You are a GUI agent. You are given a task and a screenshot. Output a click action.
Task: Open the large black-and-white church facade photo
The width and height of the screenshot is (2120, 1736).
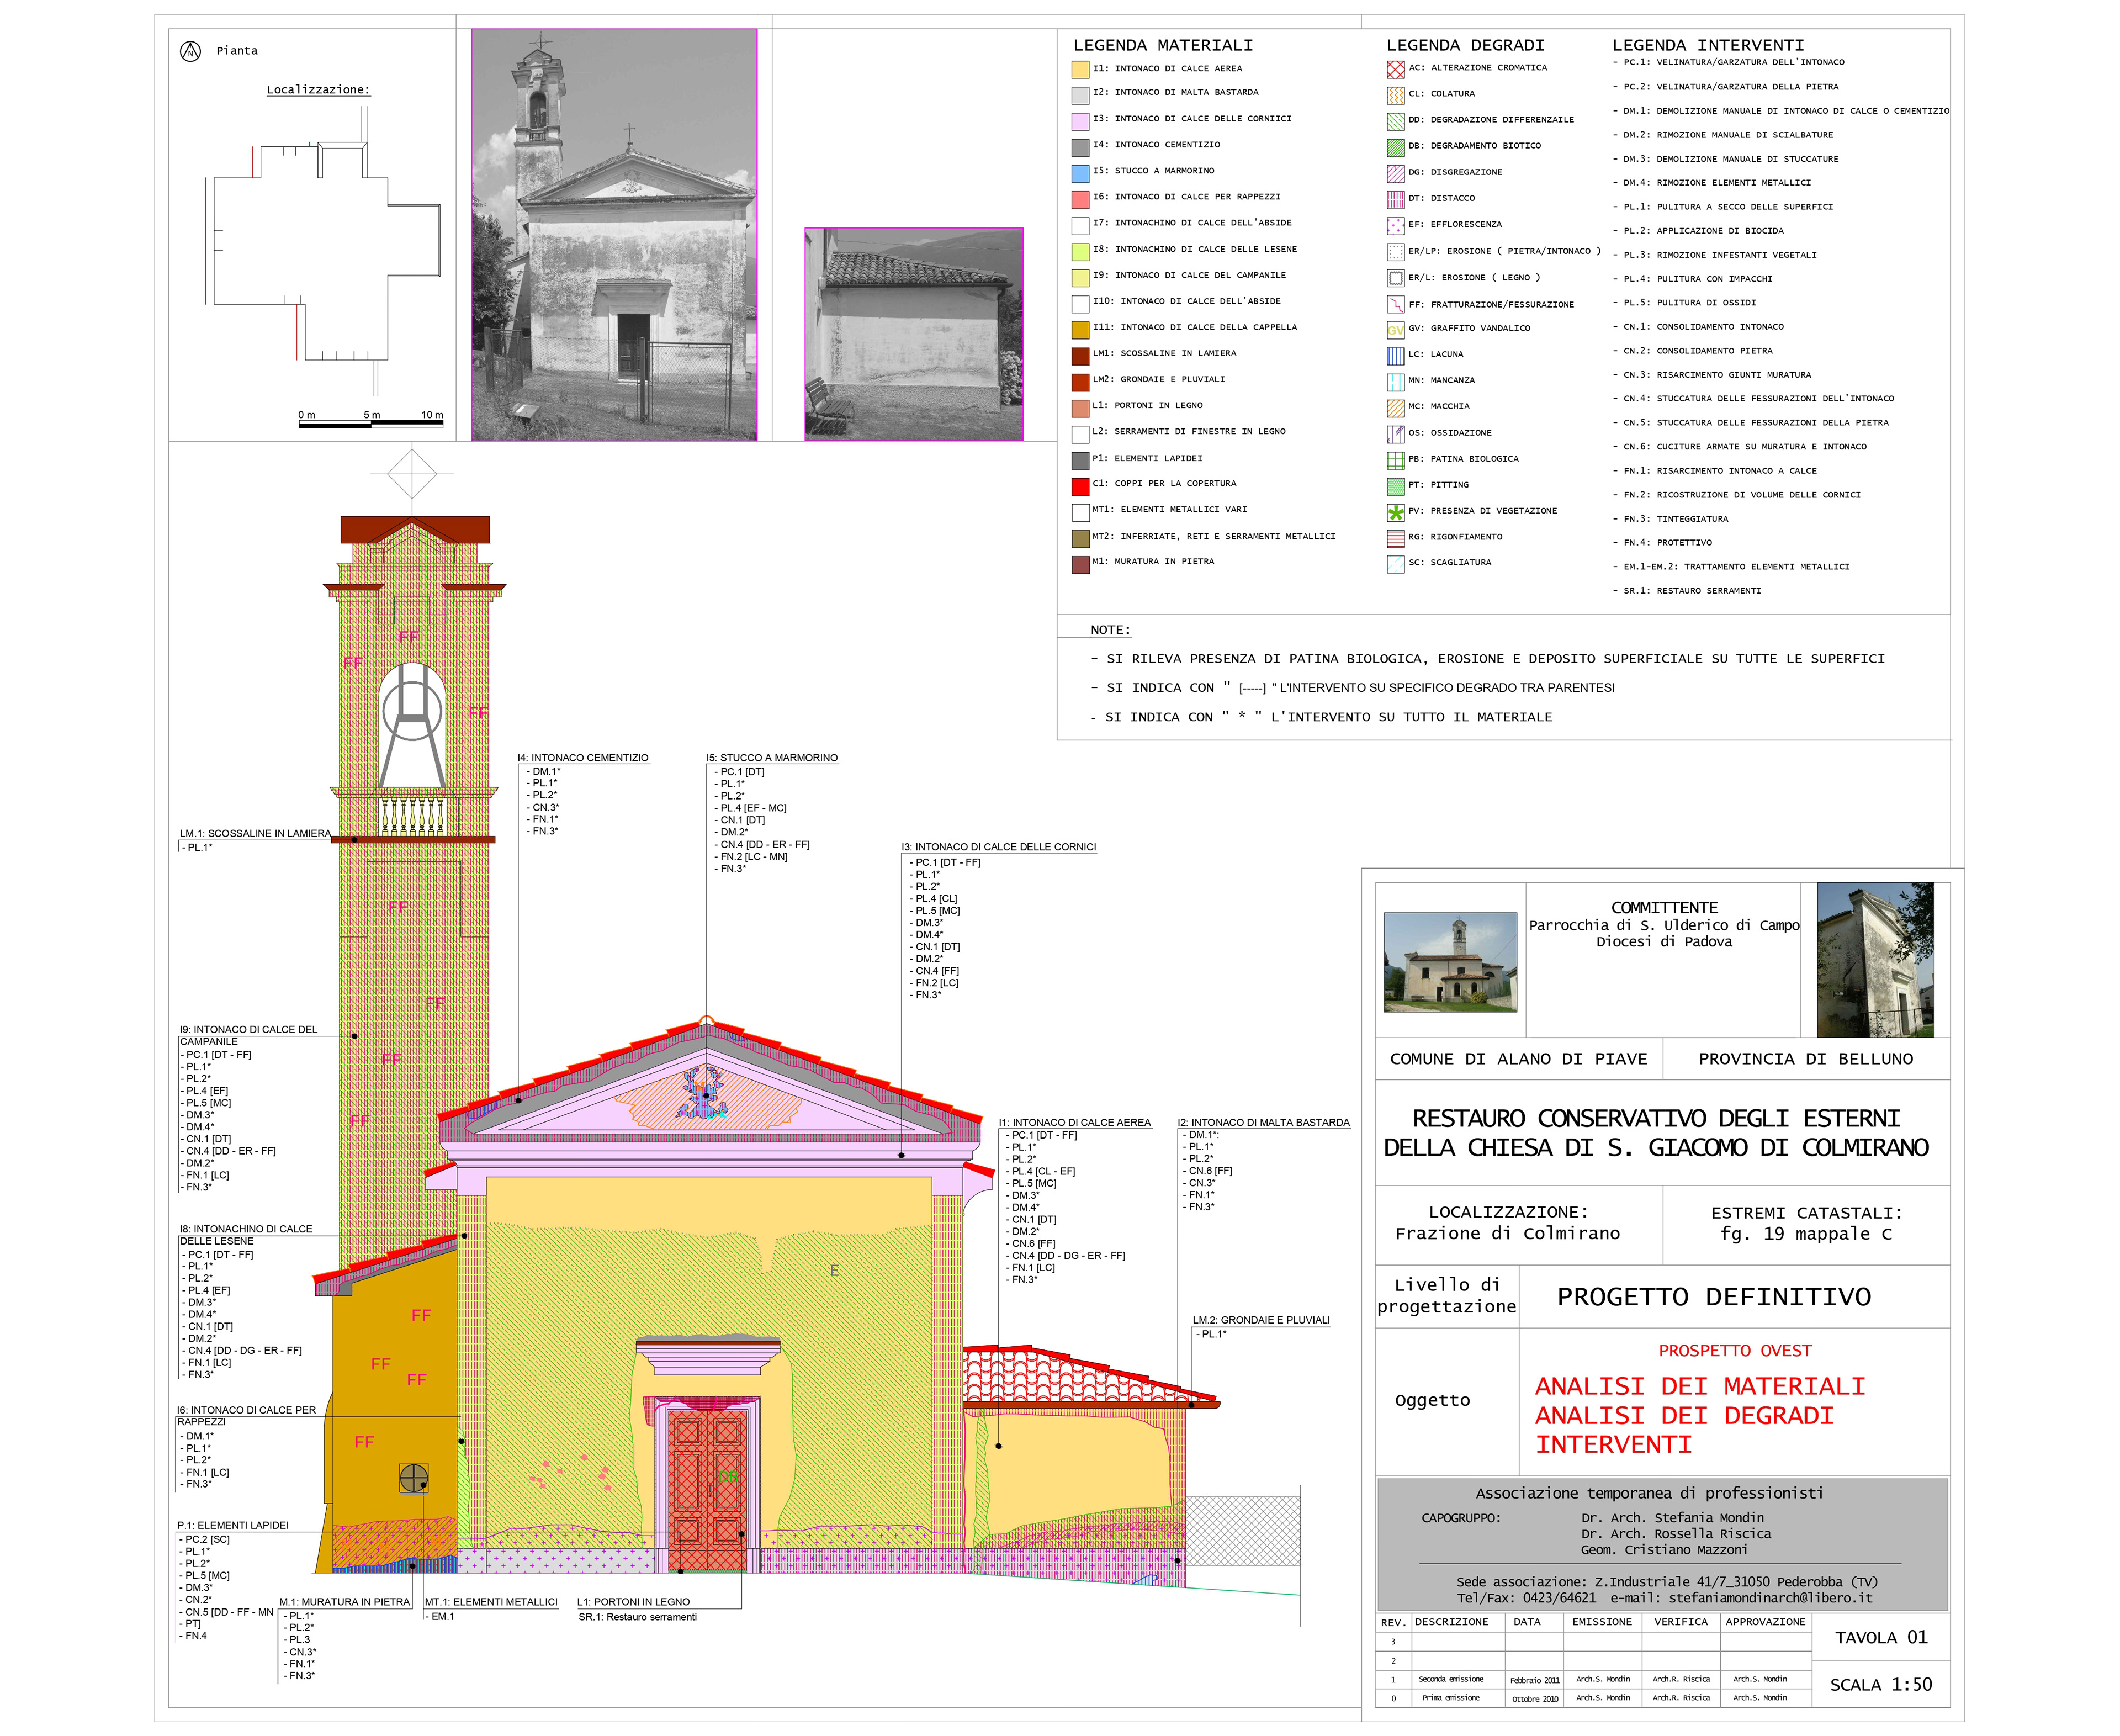(x=613, y=234)
